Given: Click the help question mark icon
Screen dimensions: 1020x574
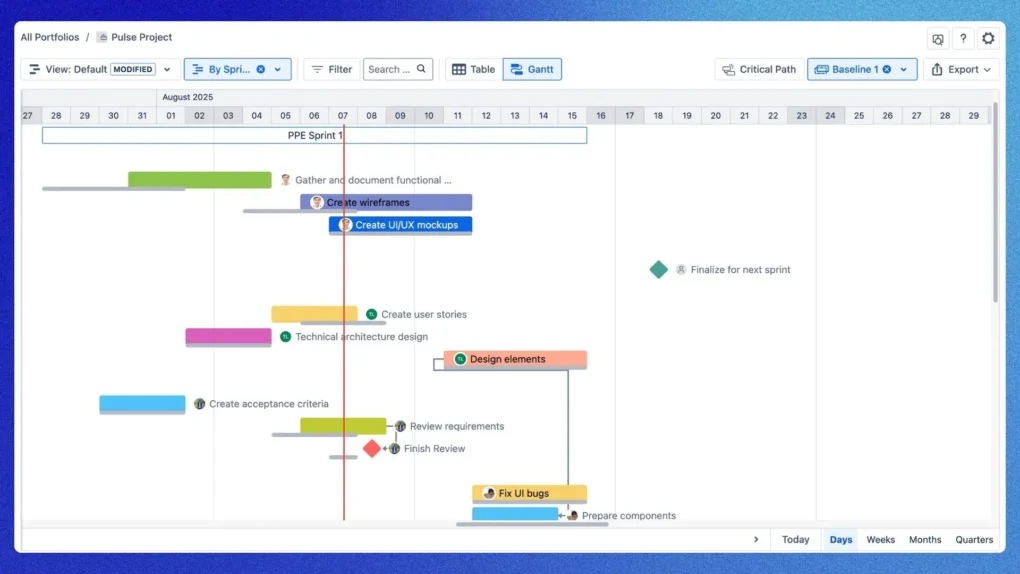Looking at the screenshot, I should (963, 39).
